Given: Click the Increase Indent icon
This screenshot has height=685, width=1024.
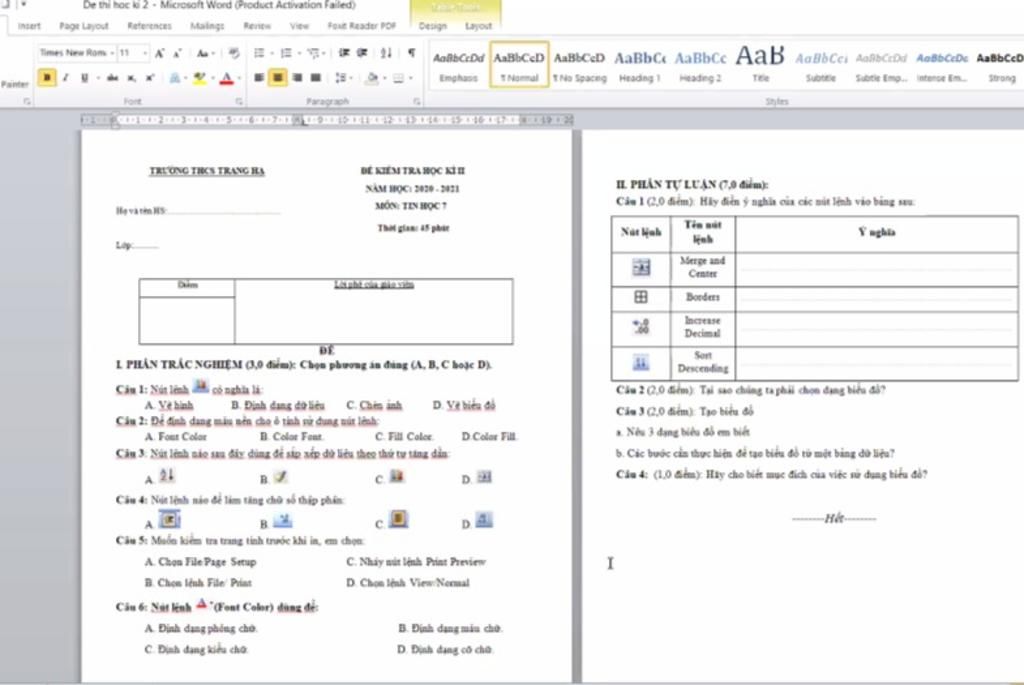Looking at the screenshot, I should [x=362, y=54].
